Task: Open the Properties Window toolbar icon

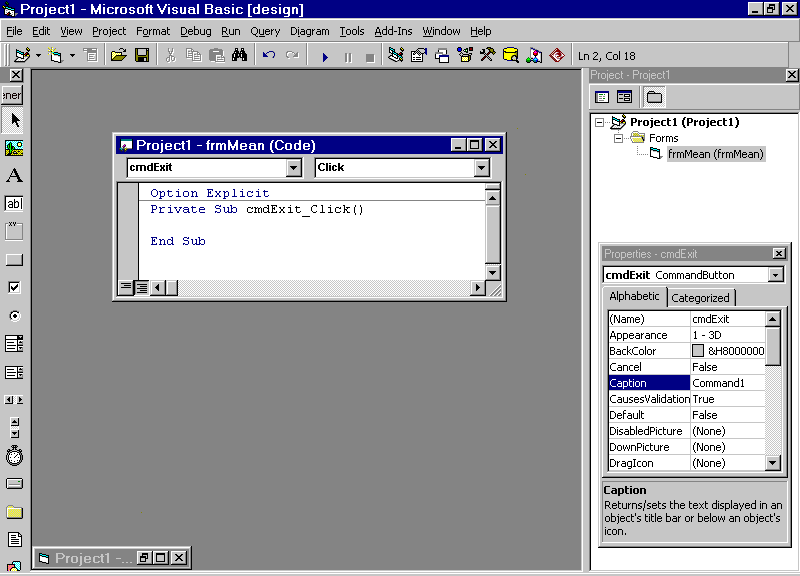Action: tap(419, 55)
